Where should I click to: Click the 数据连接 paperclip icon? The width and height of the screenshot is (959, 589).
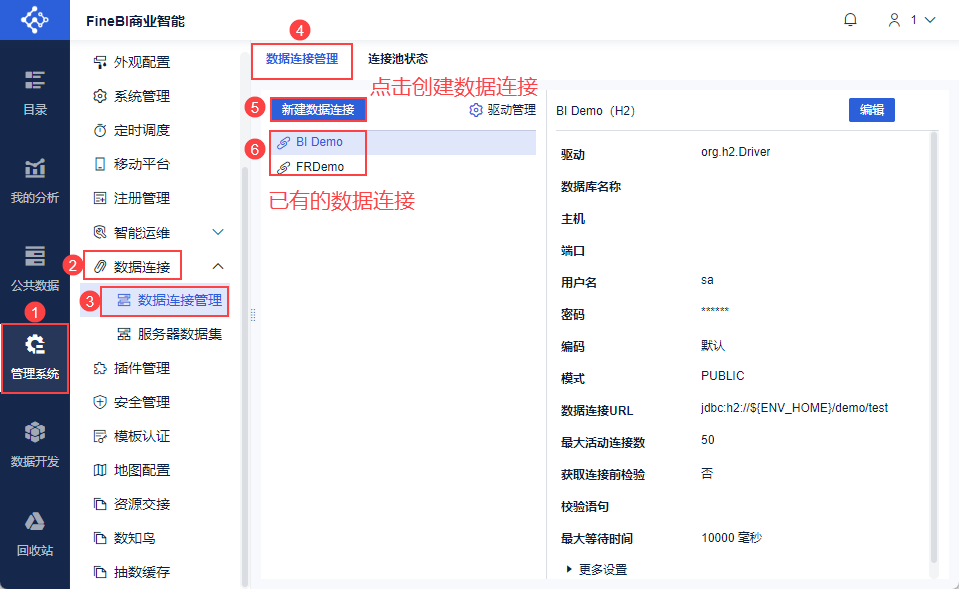click(x=100, y=267)
